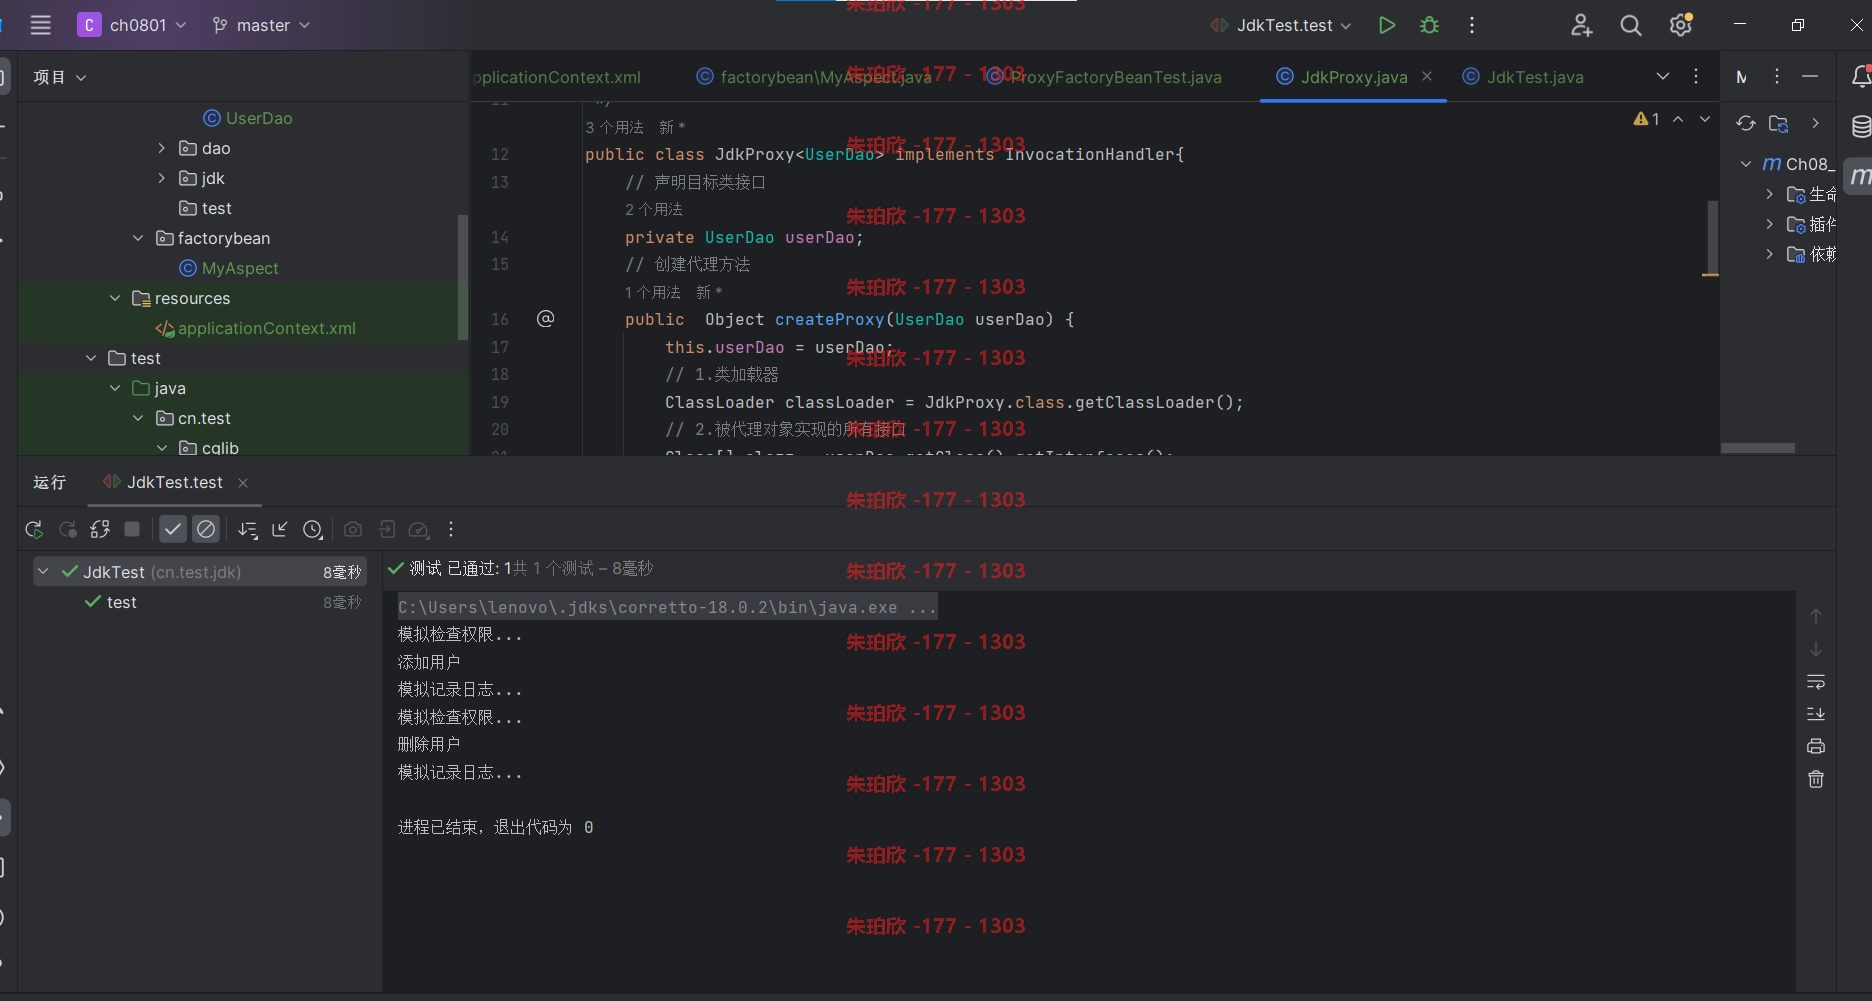Viewport: 1872px width, 1001px height.
Task: Toggle soft-wrap in console
Action: (x=1816, y=682)
